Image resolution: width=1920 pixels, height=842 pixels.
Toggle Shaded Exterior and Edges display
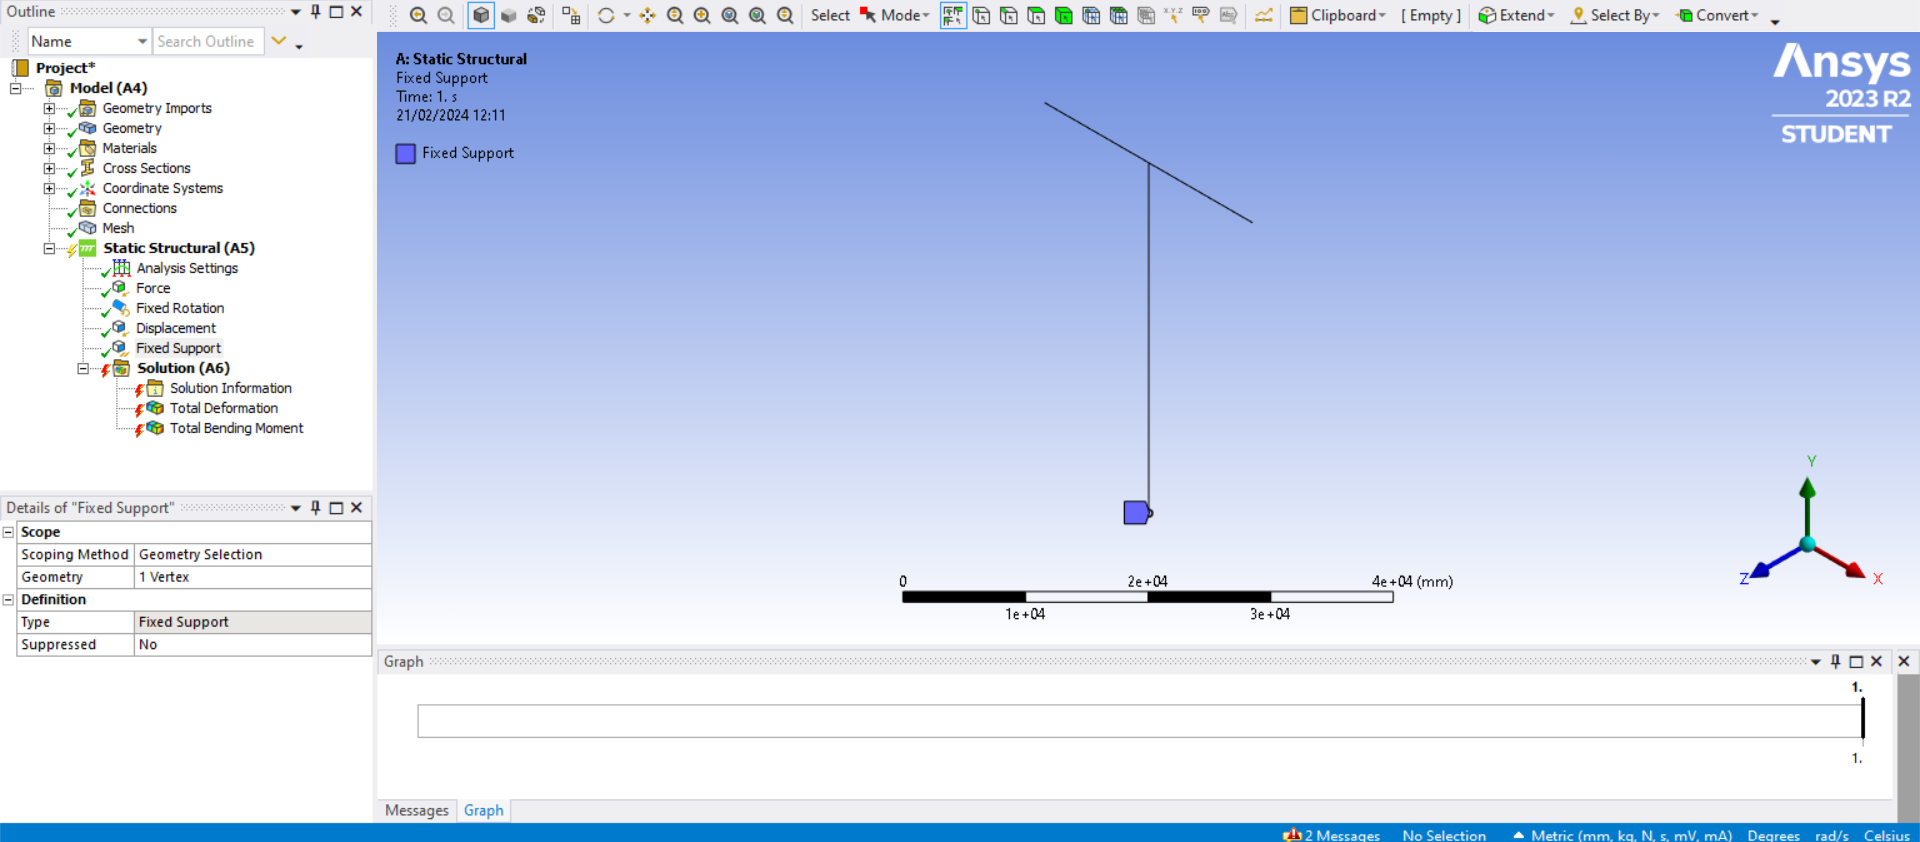coord(481,15)
